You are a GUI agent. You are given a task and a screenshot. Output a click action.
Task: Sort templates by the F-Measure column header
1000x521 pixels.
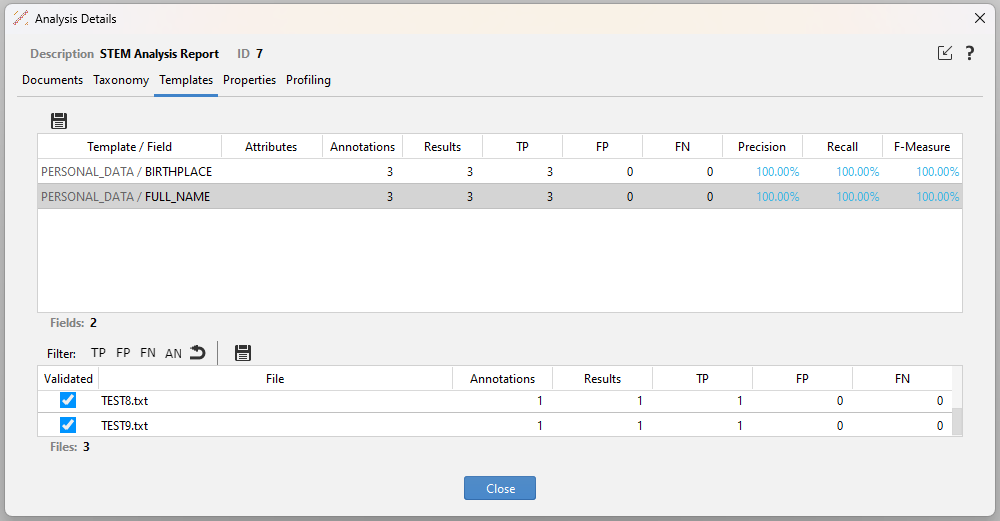(x=921, y=147)
